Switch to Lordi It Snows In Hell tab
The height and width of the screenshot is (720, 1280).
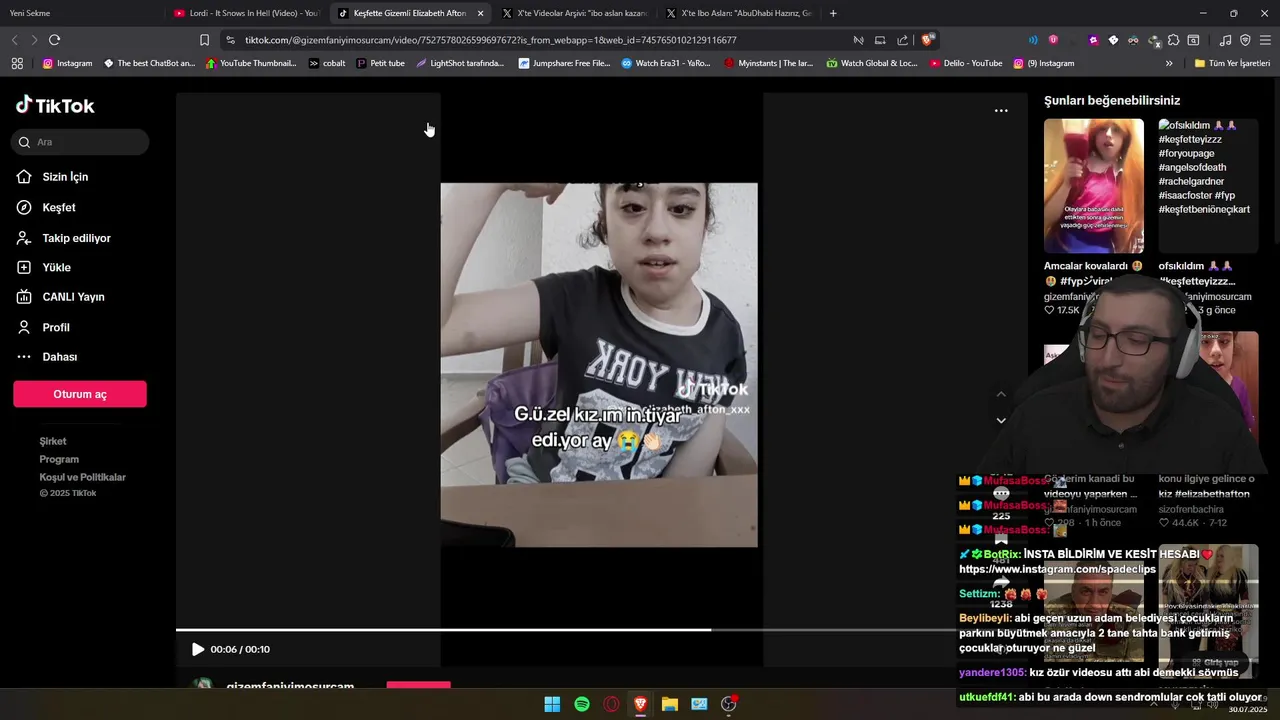point(245,13)
